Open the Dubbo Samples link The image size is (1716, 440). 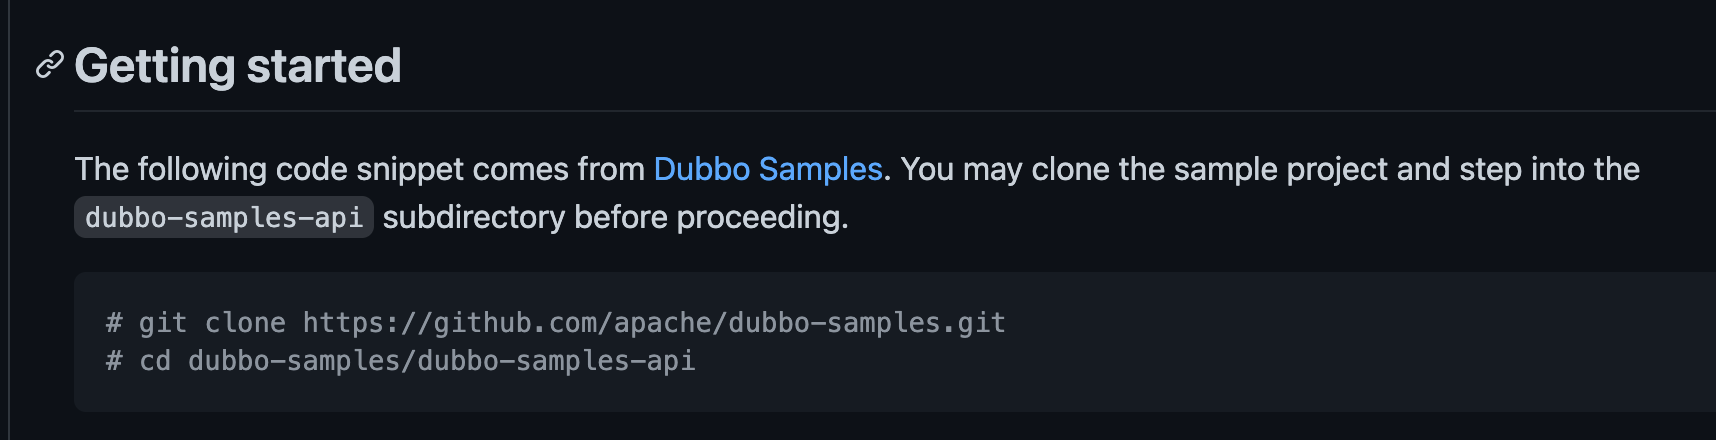[x=767, y=169]
